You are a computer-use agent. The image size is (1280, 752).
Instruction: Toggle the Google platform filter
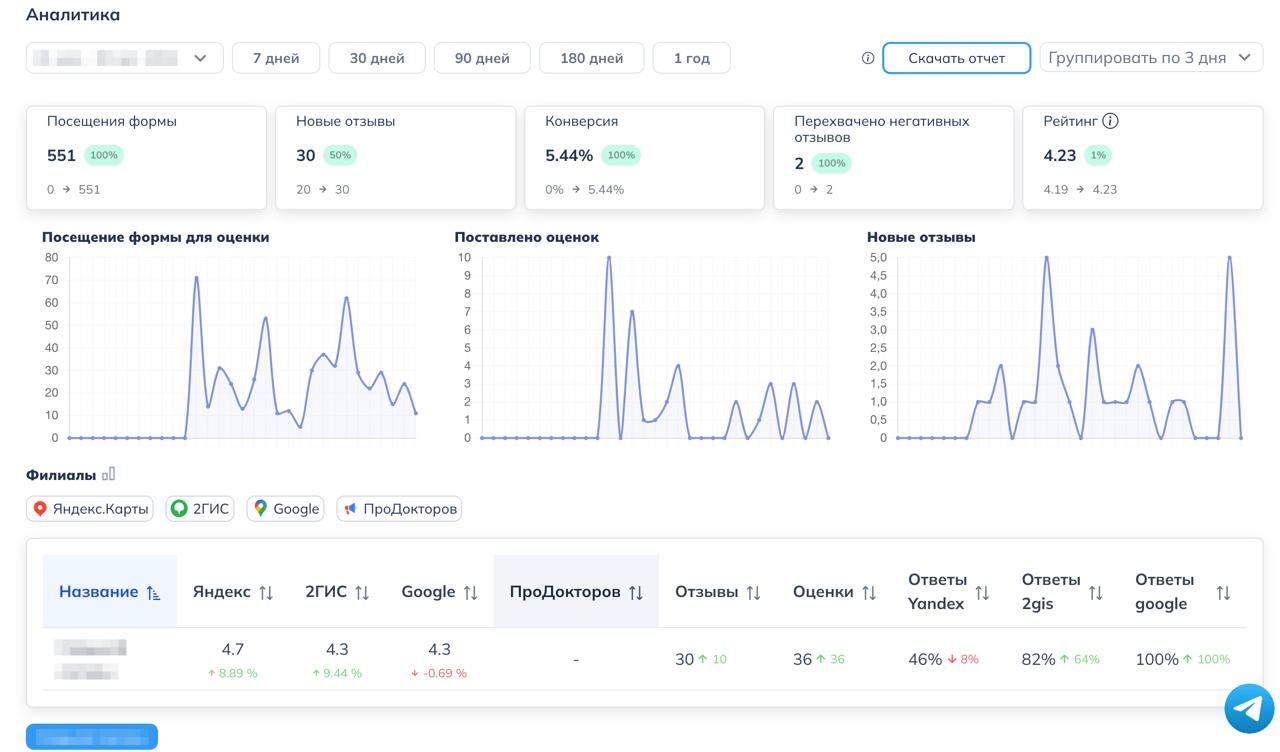coord(286,509)
